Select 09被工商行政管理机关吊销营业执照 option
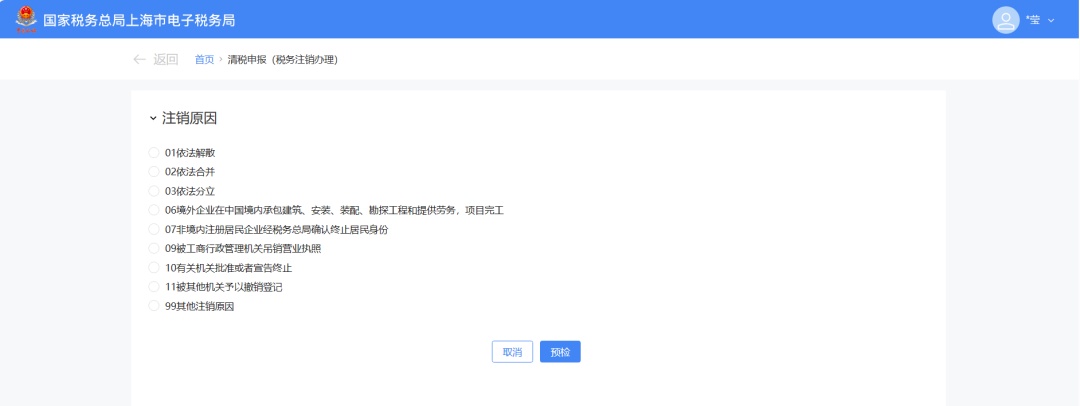The height and width of the screenshot is (406, 1080). click(154, 248)
